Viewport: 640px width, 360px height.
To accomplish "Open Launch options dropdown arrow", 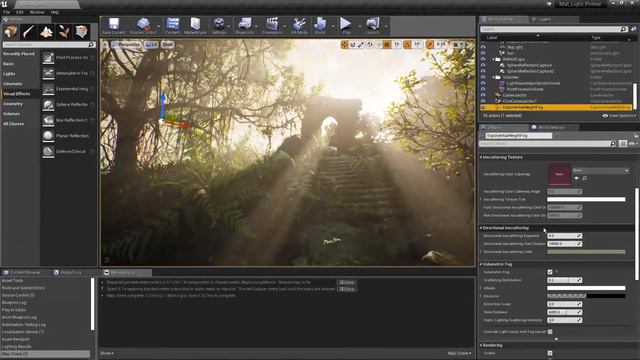I will click(386, 26).
